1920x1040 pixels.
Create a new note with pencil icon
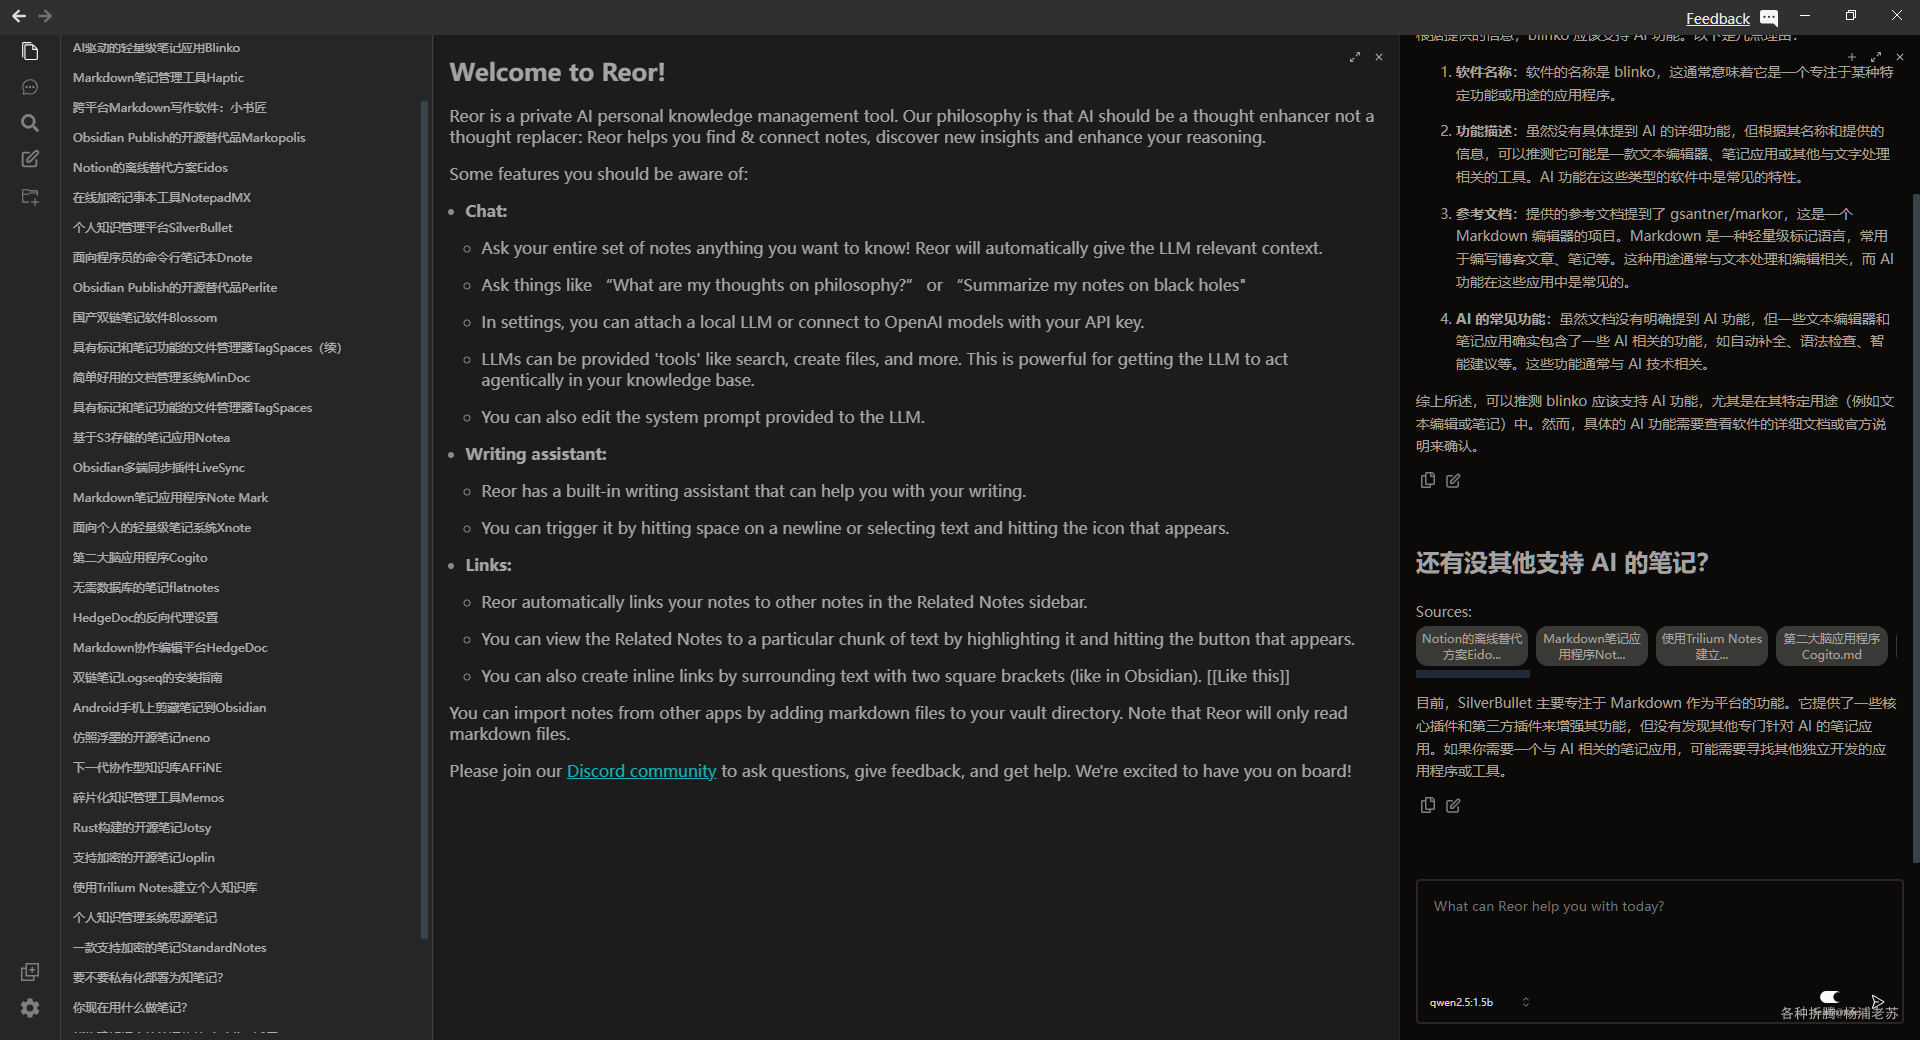click(30, 159)
